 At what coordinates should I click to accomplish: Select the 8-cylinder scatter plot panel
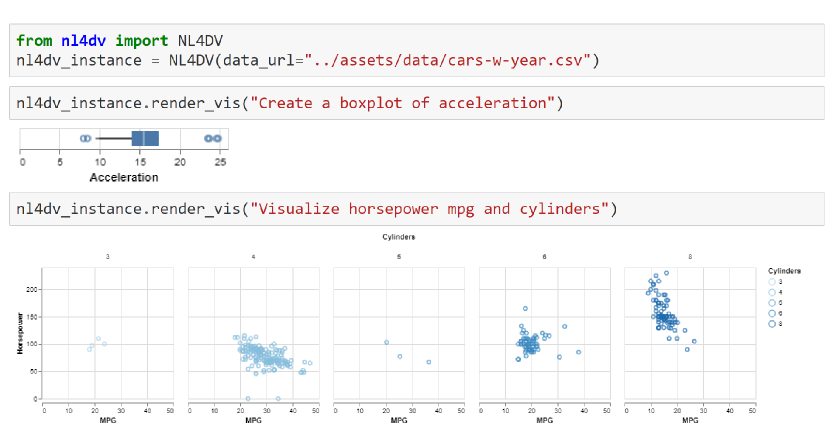(690, 334)
